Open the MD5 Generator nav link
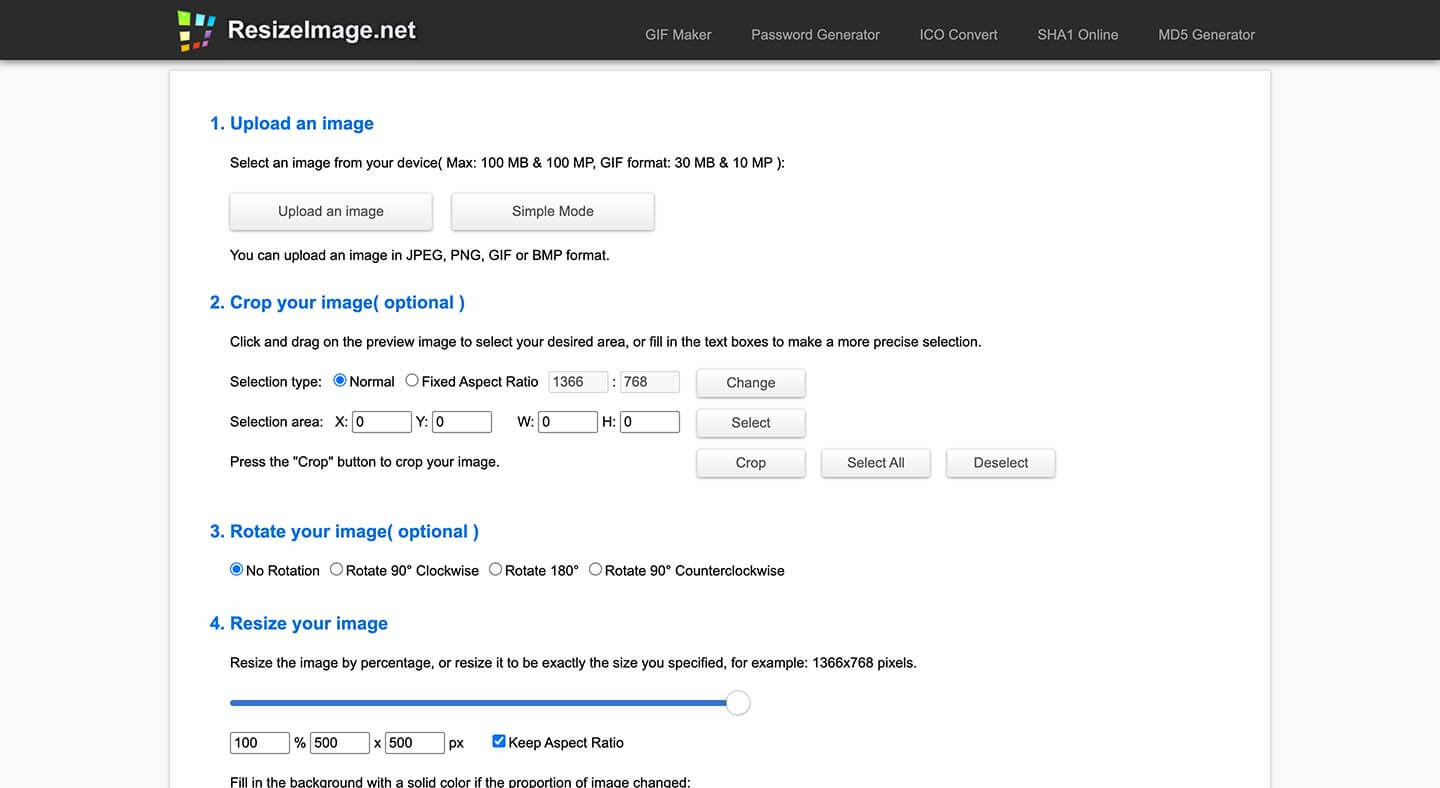1440x788 pixels. pyautogui.click(x=1206, y=34)
